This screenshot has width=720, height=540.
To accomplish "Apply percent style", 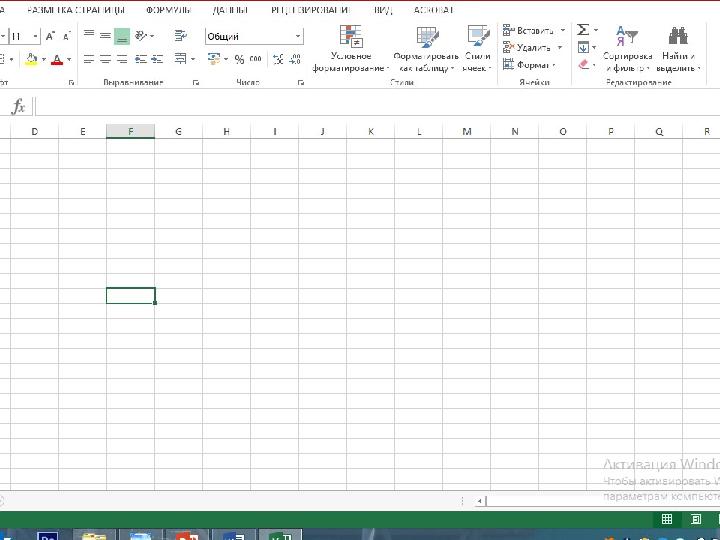I will [x=239, y=59].
